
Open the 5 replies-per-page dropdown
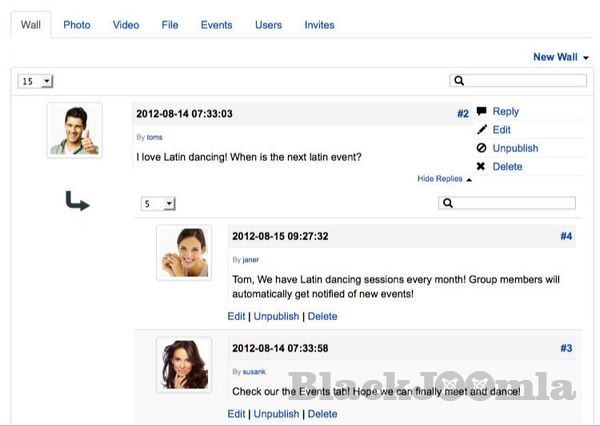click(158, 204)
